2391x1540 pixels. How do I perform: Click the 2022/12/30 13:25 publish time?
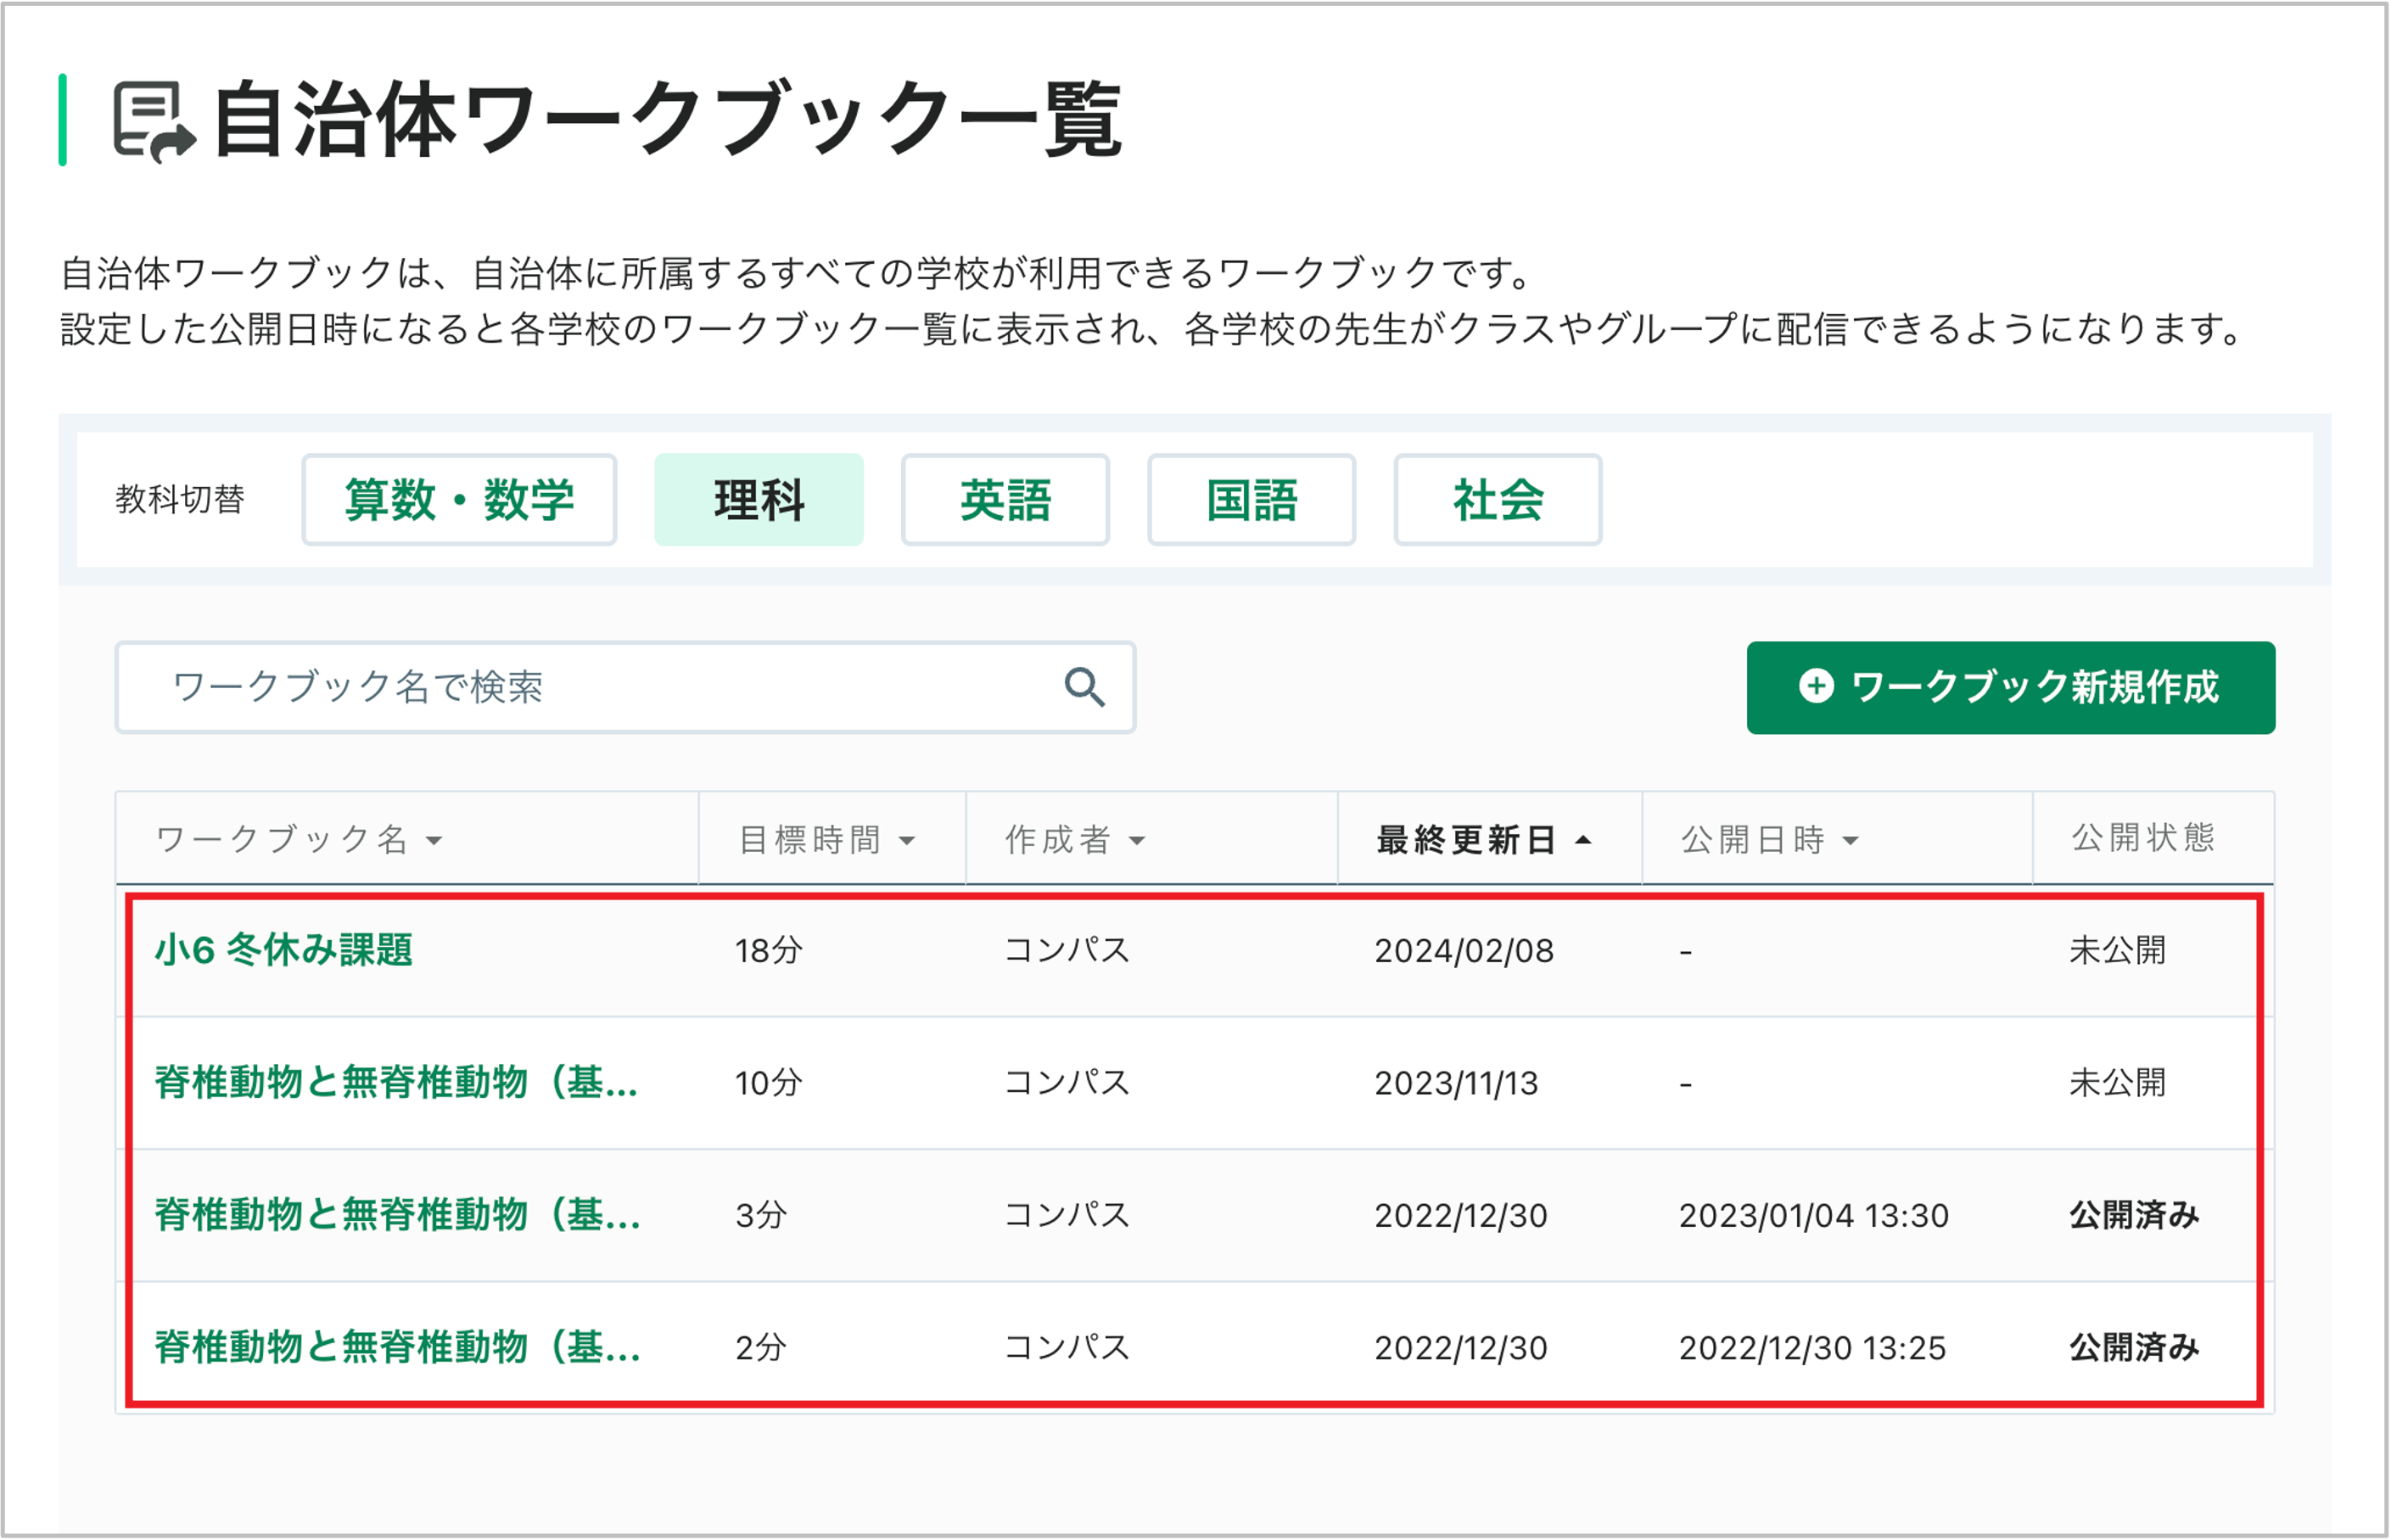pos(1812,1349)
